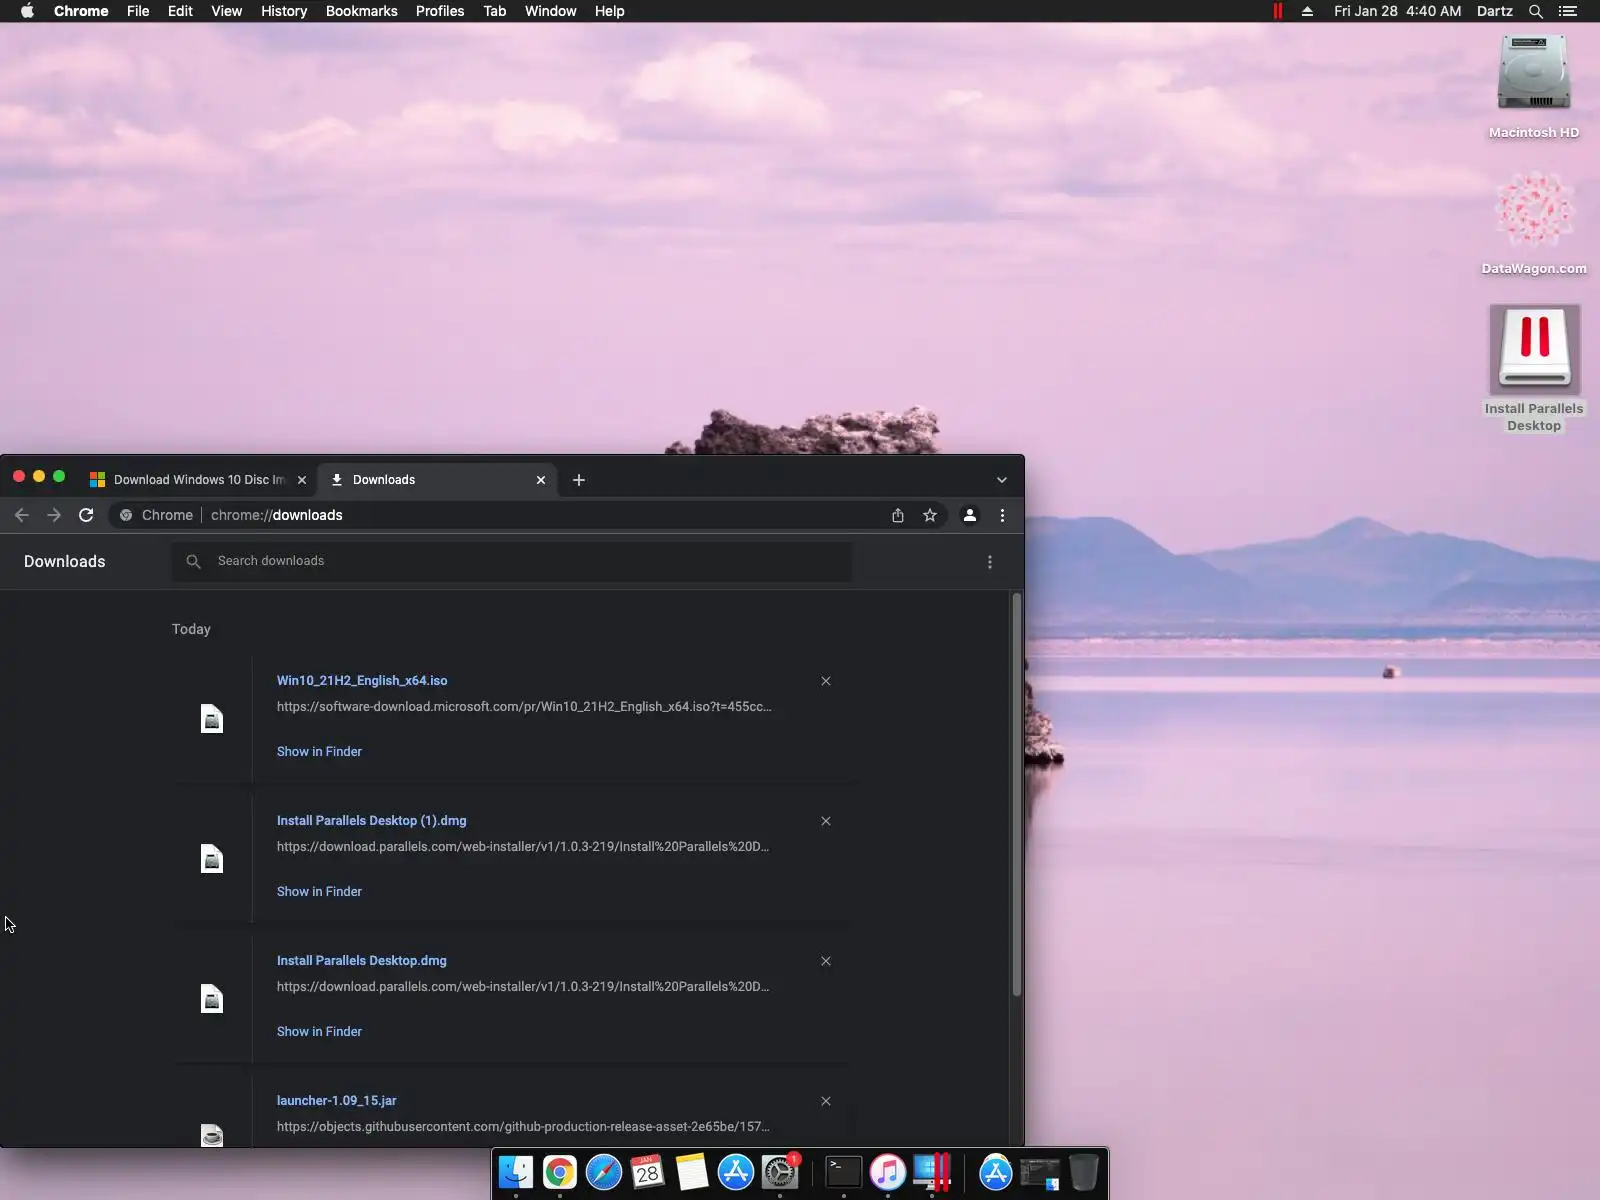Open the Chrome profile avatar menu
1600x1200 pixels.
[969, 515]
